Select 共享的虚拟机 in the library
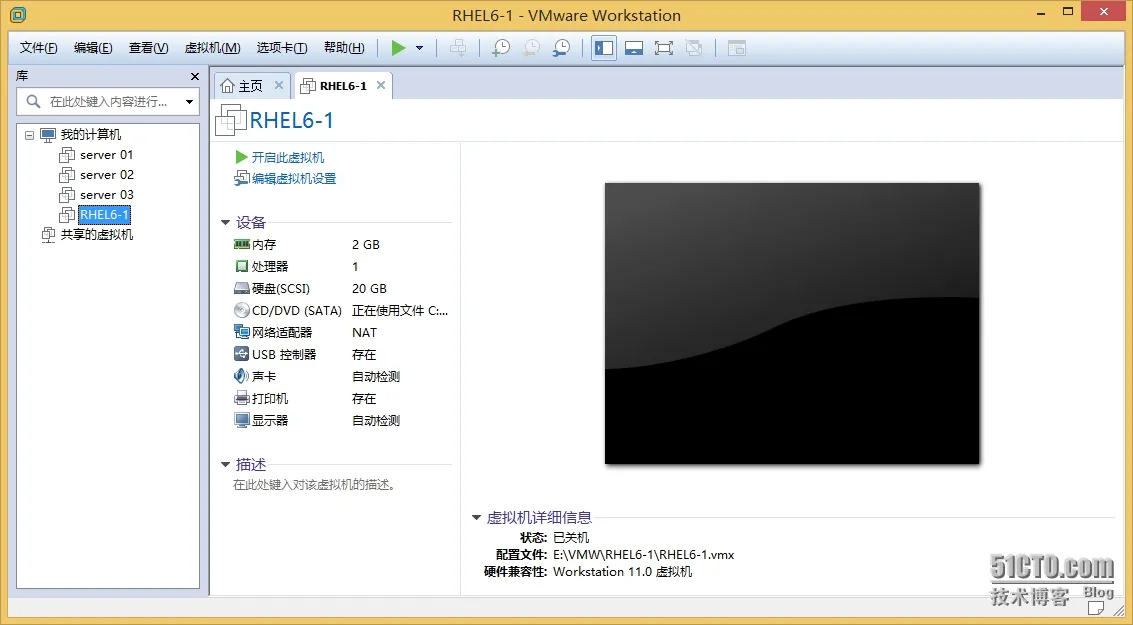 coord(97,235)
